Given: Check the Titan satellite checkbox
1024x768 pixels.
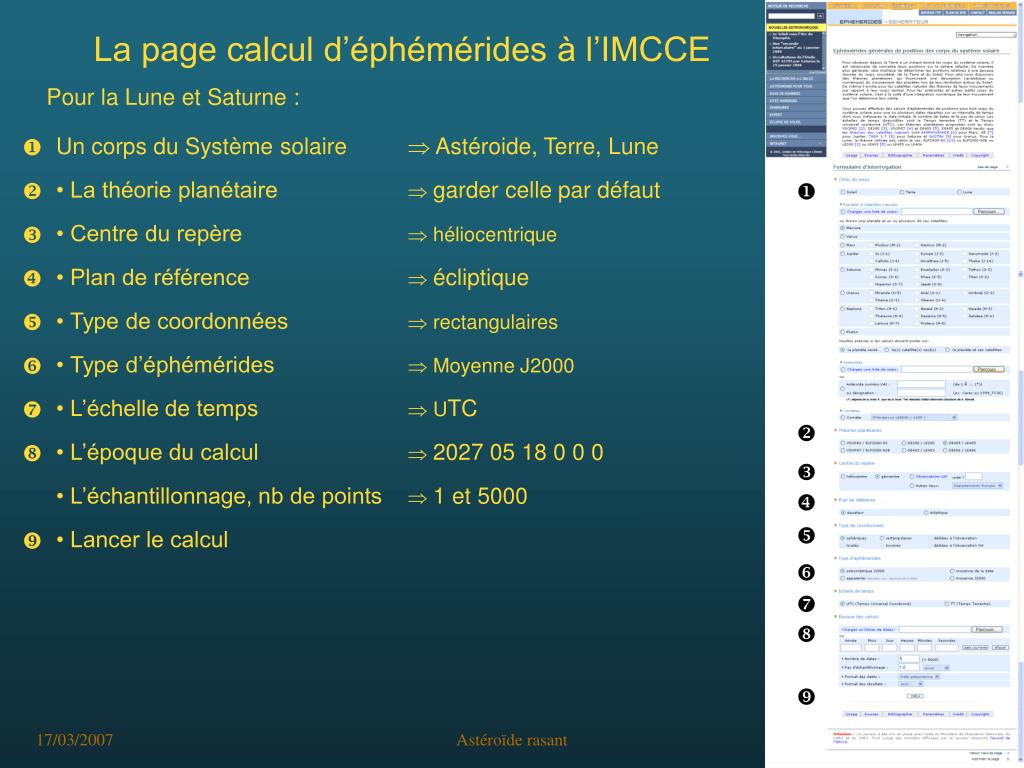Looking at the screenshot, I should point(963,277).
